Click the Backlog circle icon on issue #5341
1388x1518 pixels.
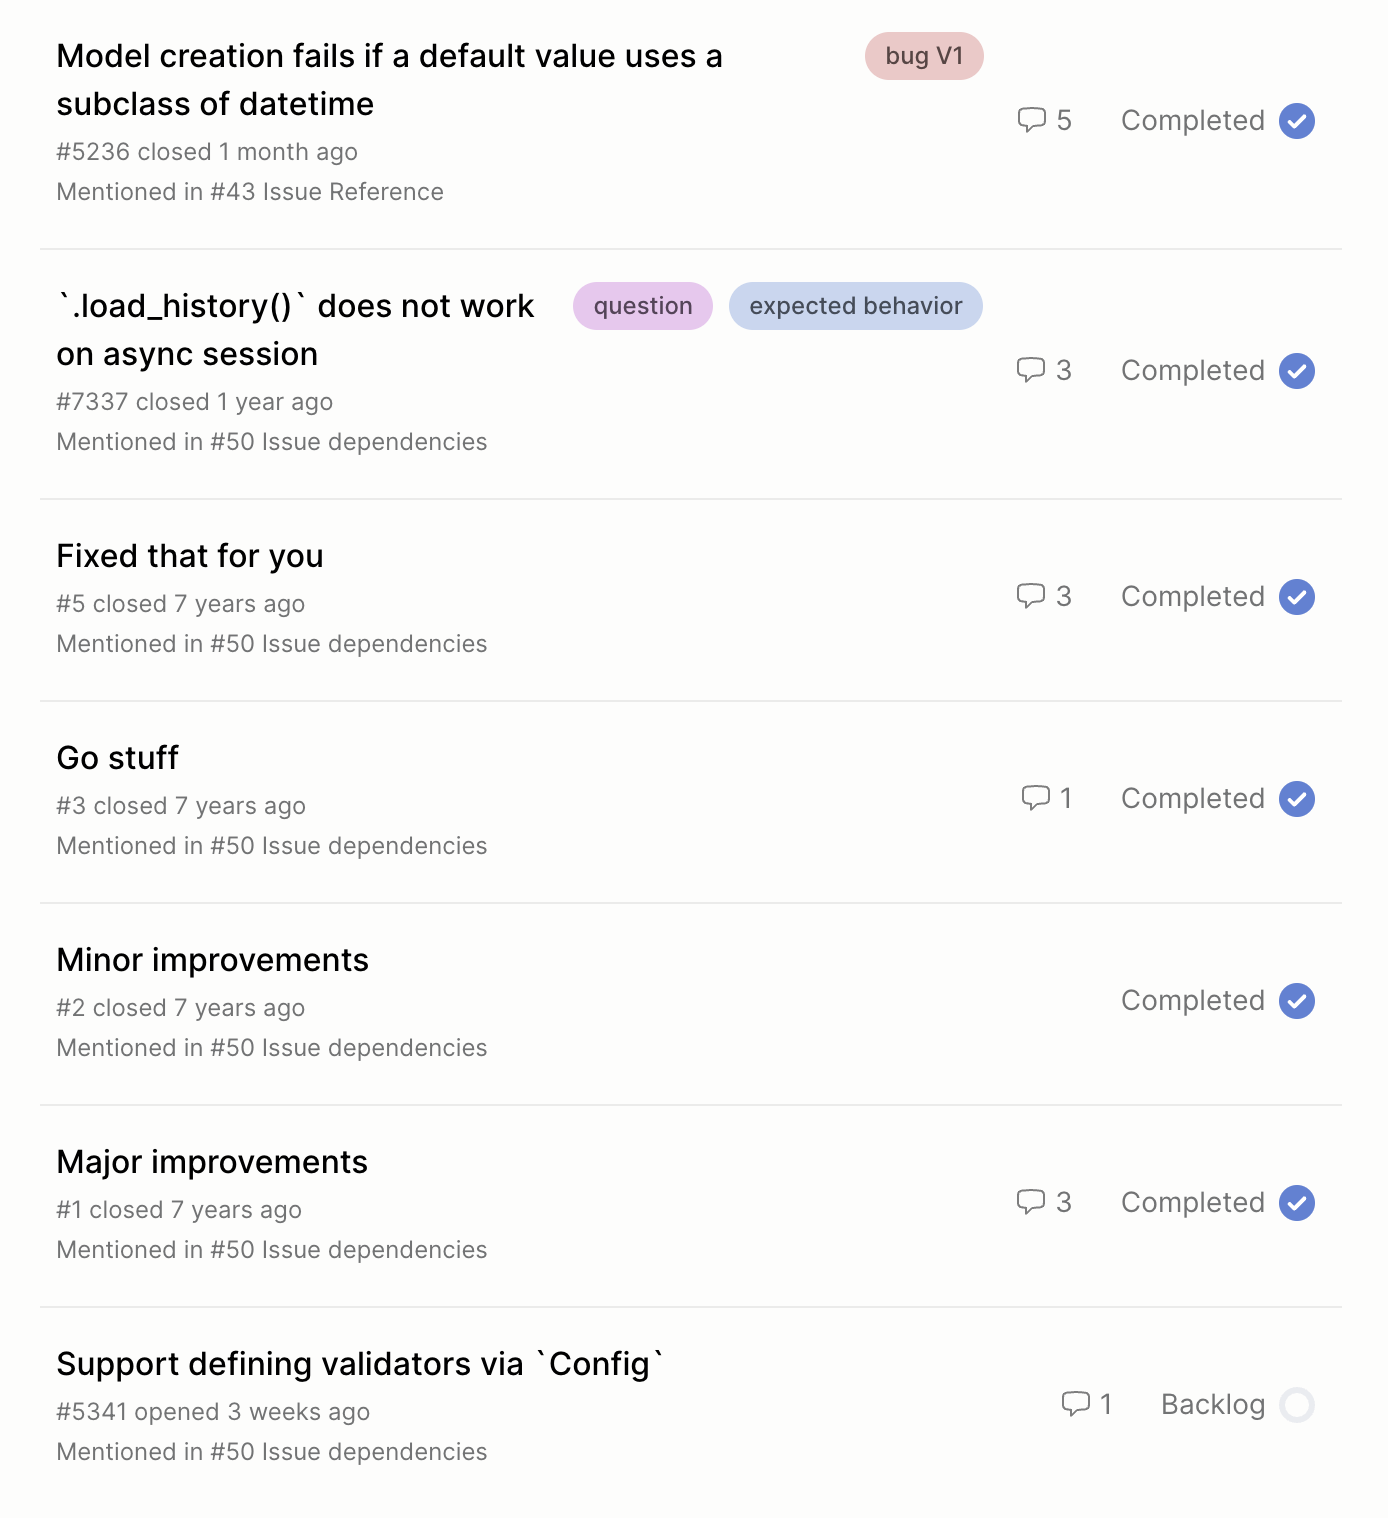(x=1298, y=1404)
